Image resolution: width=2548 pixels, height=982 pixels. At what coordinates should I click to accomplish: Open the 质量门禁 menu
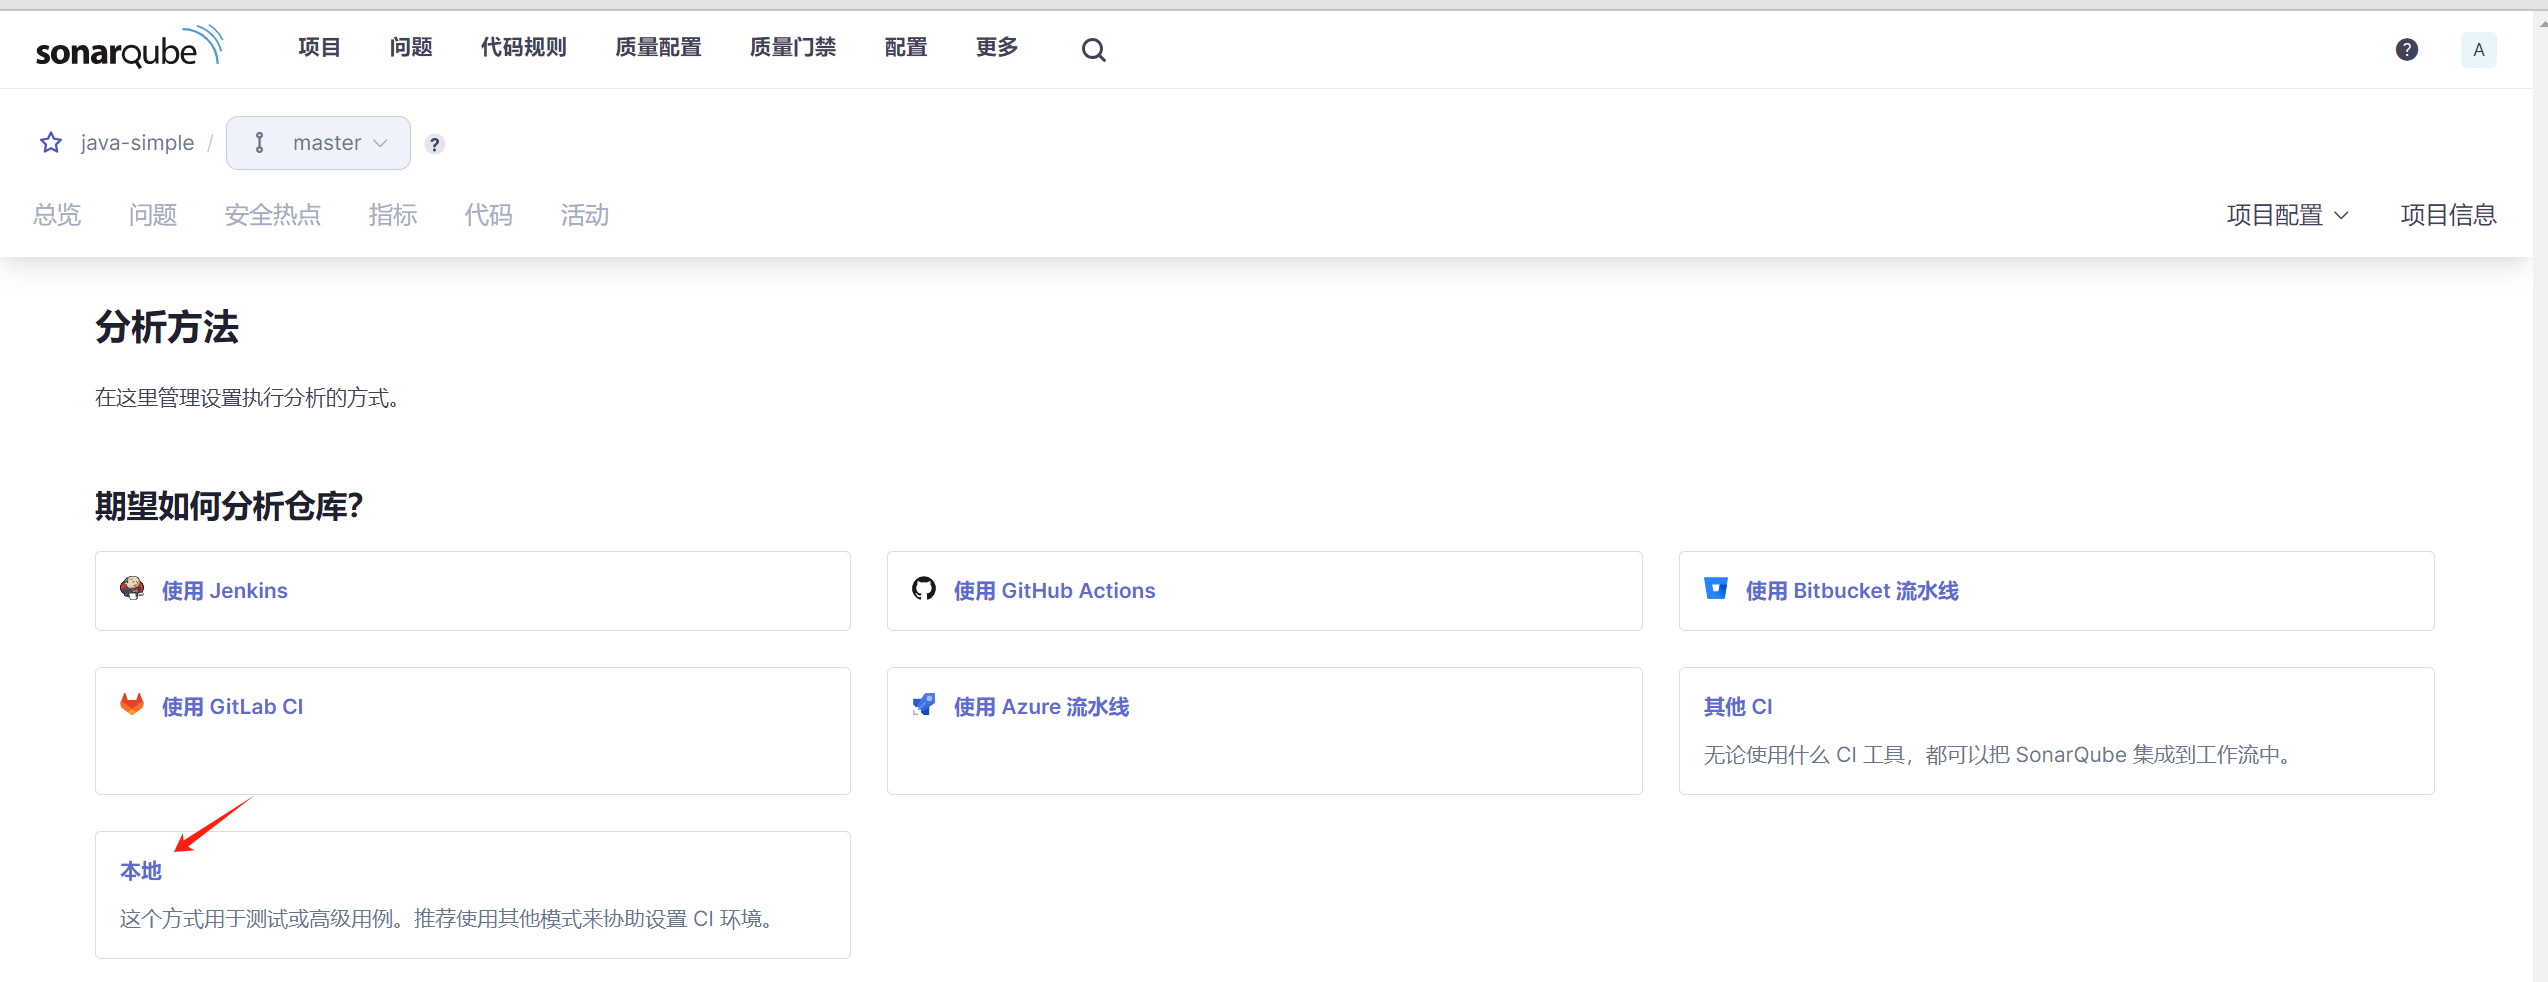[x=793, y=47]
